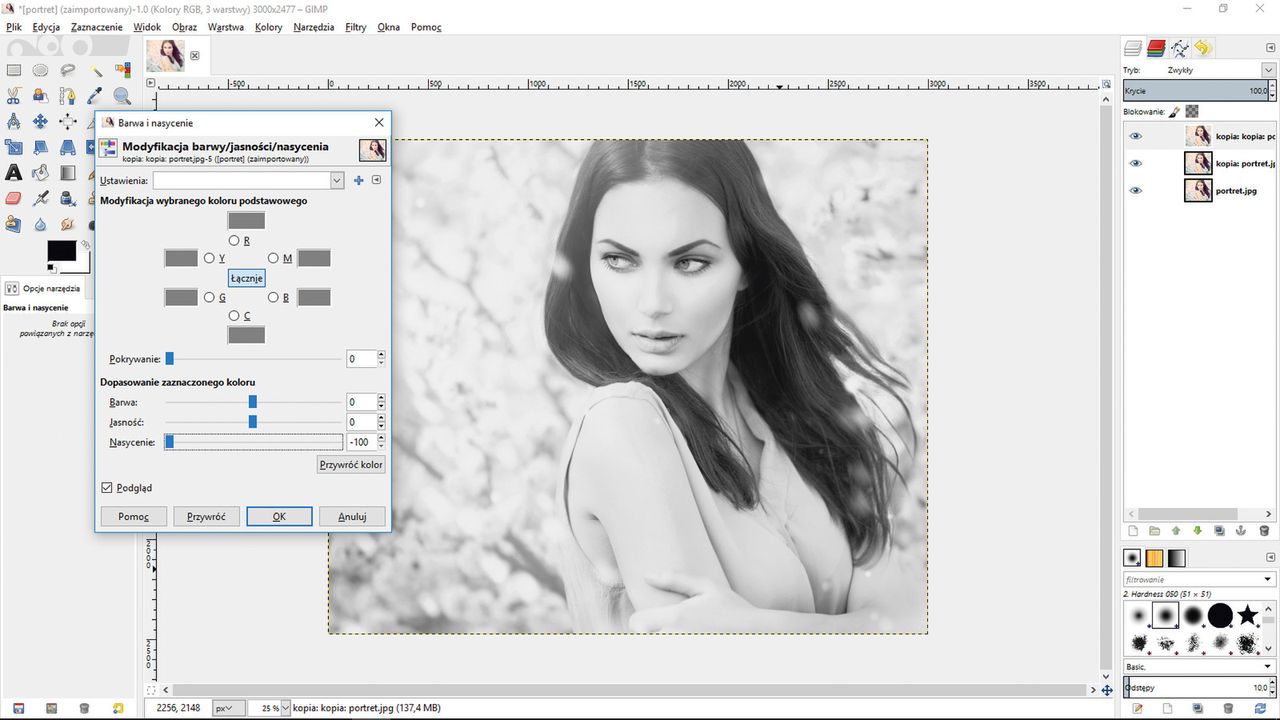Duplicate the layer in Layers panel
The width and height of the screenshot is (1280, 720).
(1219, 531)
